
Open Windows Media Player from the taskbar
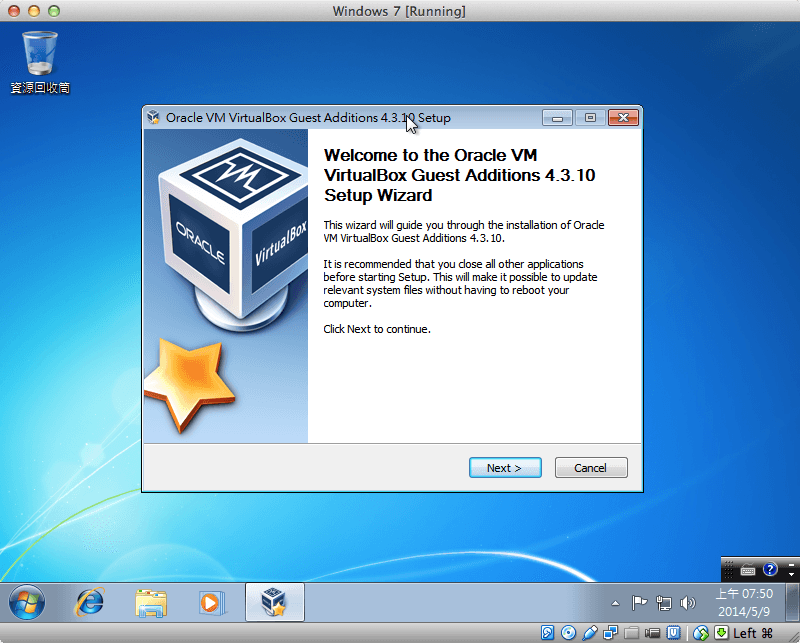tap(212, 602)
